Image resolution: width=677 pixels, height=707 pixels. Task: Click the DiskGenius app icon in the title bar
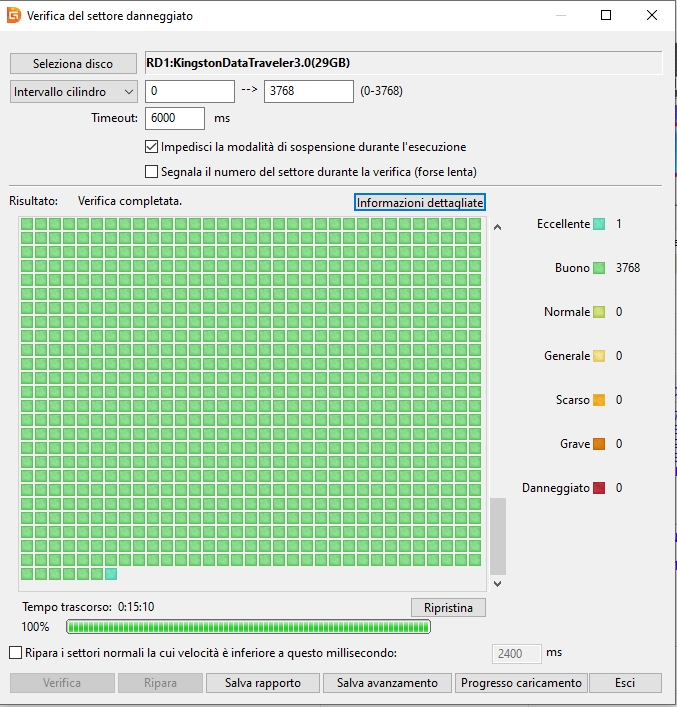14,15
